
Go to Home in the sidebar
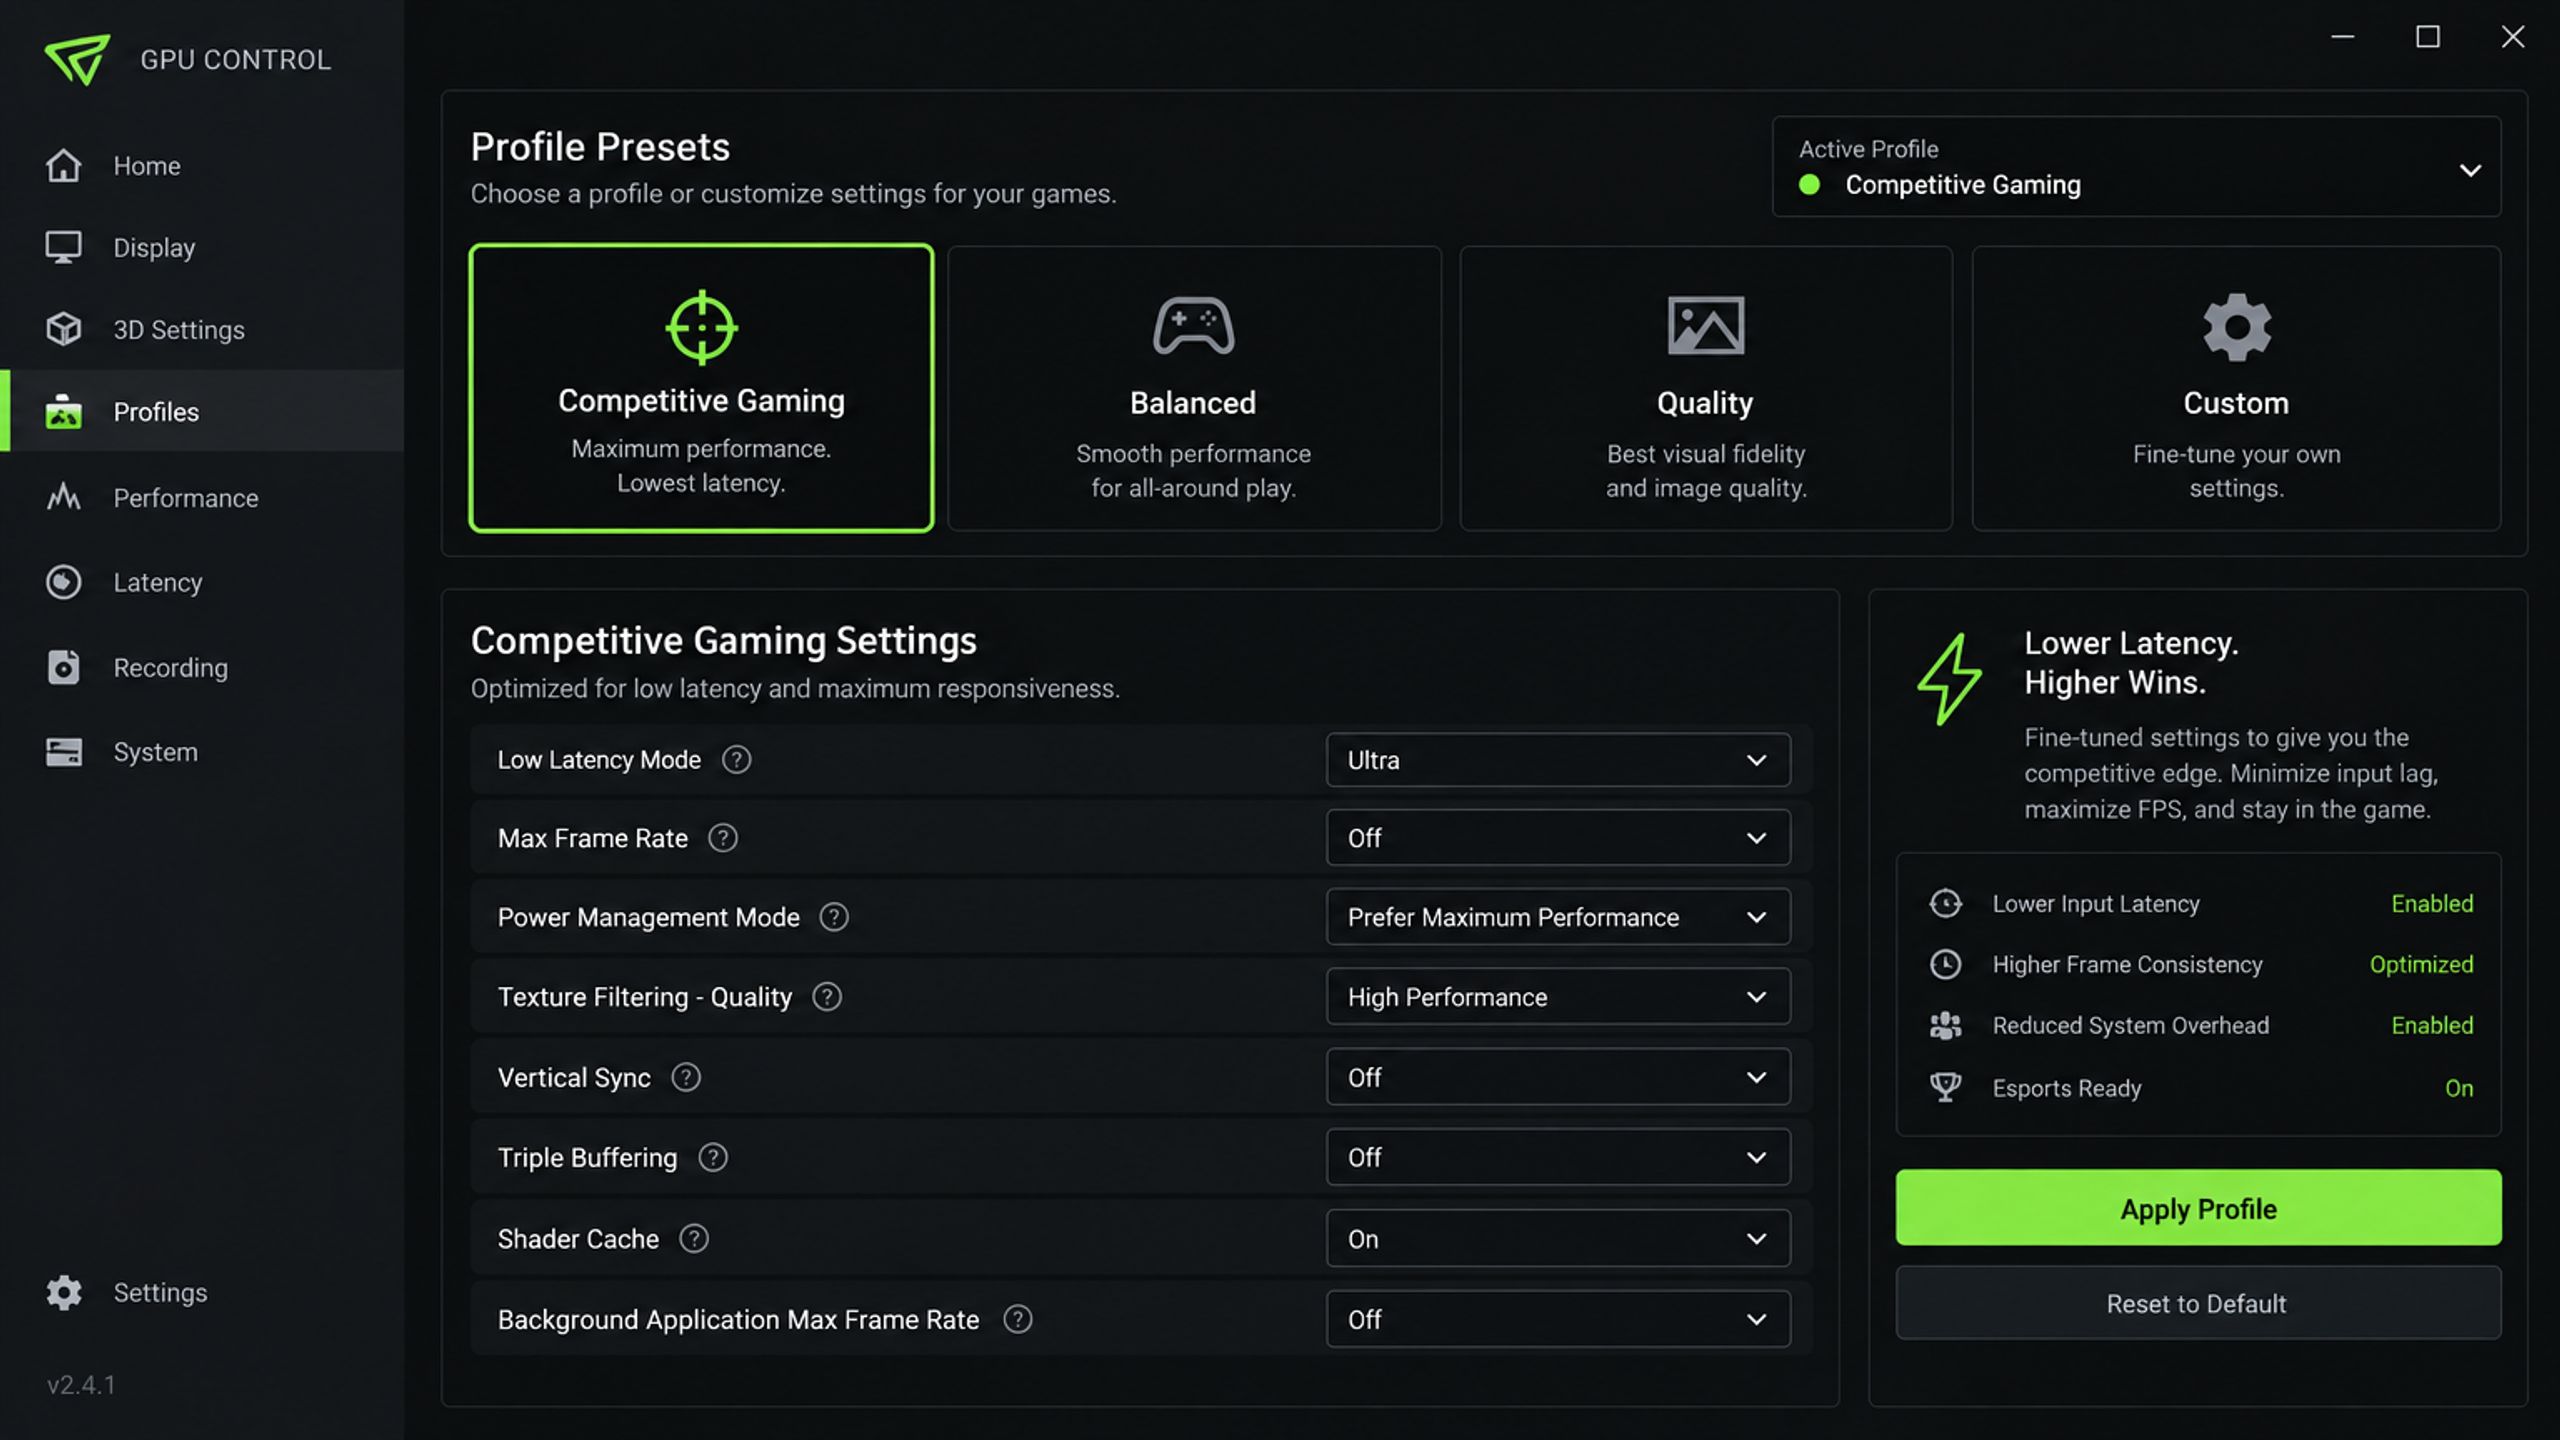click(202, 165)
